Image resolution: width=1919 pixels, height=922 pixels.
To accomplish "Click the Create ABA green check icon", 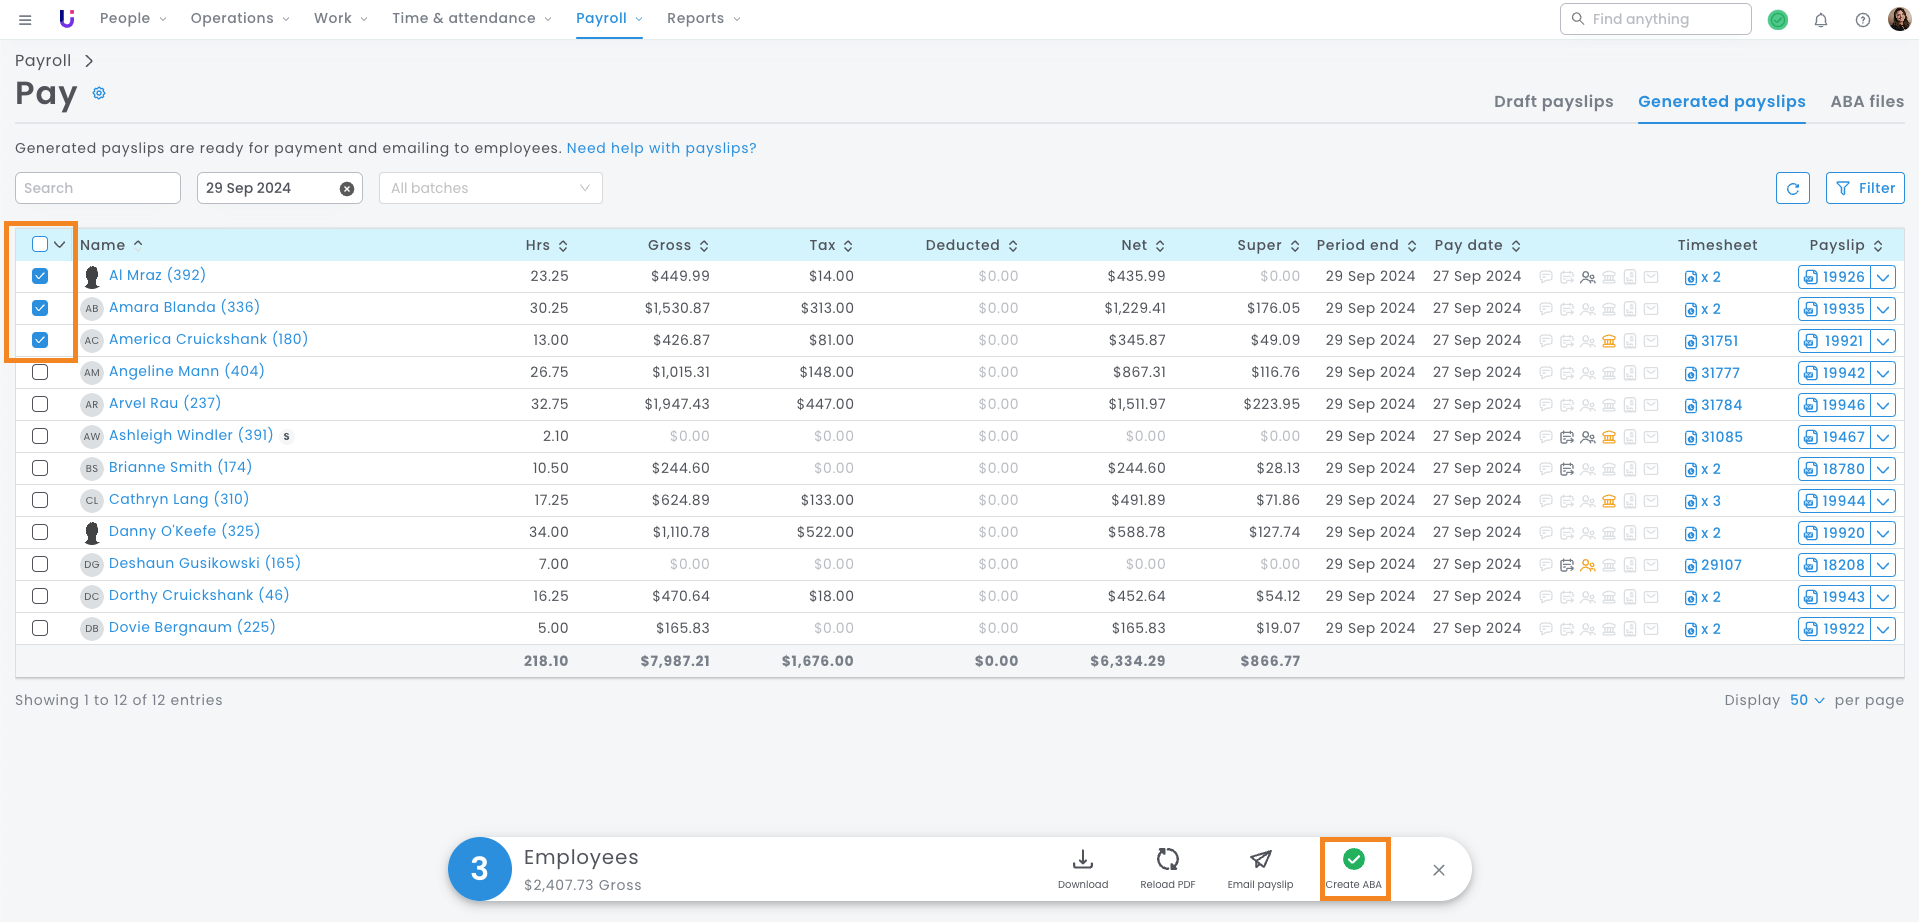I will 1353,859.
